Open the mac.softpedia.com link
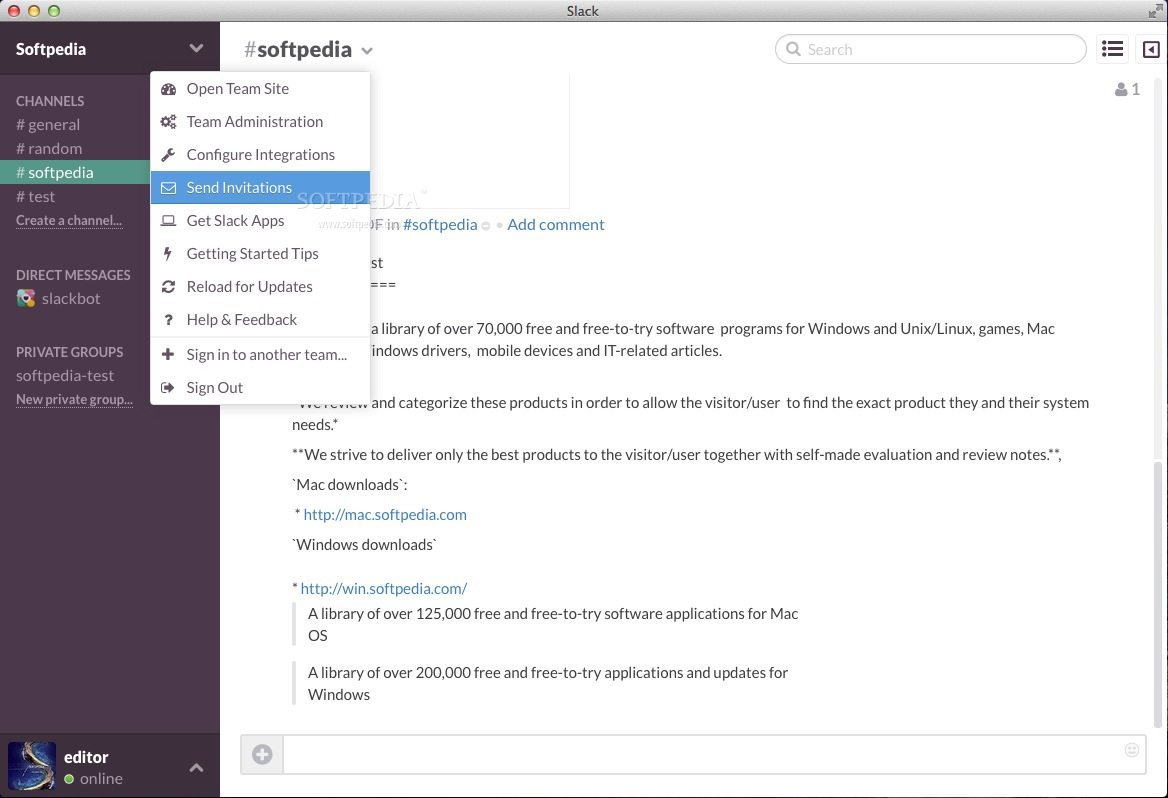 pos(385,514)
